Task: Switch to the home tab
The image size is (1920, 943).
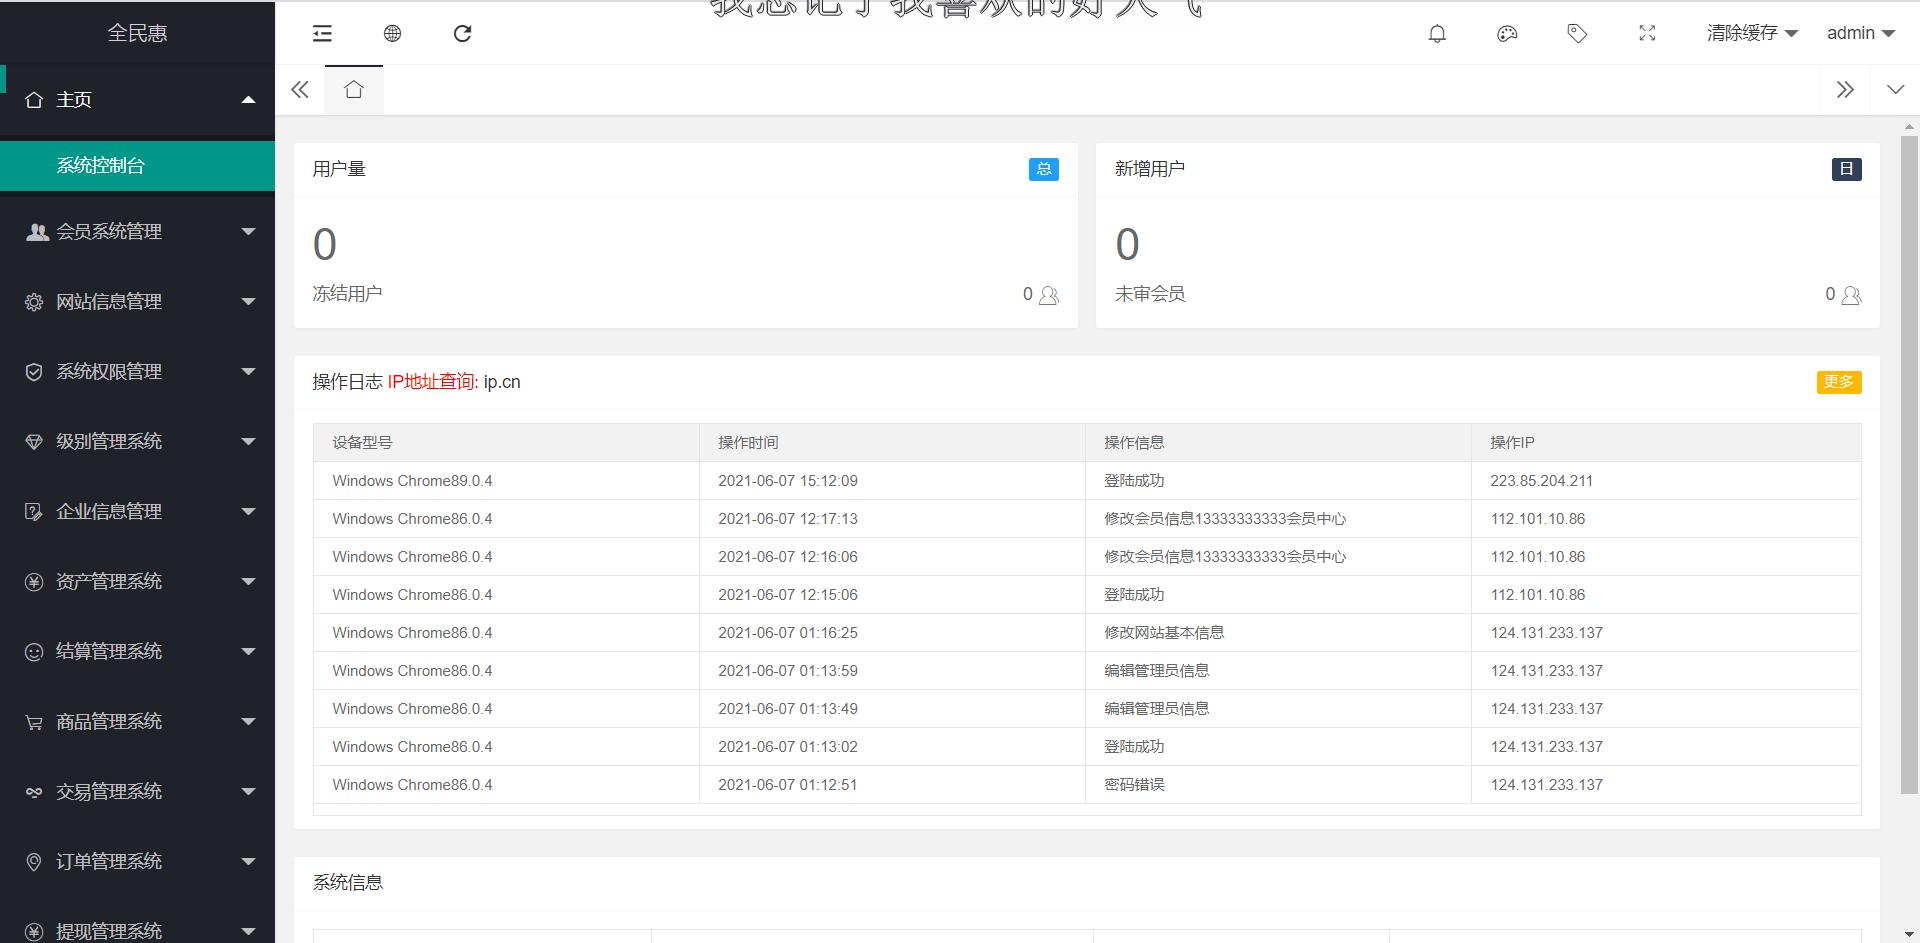Action: pyautogui.click(x=353, y=90)
